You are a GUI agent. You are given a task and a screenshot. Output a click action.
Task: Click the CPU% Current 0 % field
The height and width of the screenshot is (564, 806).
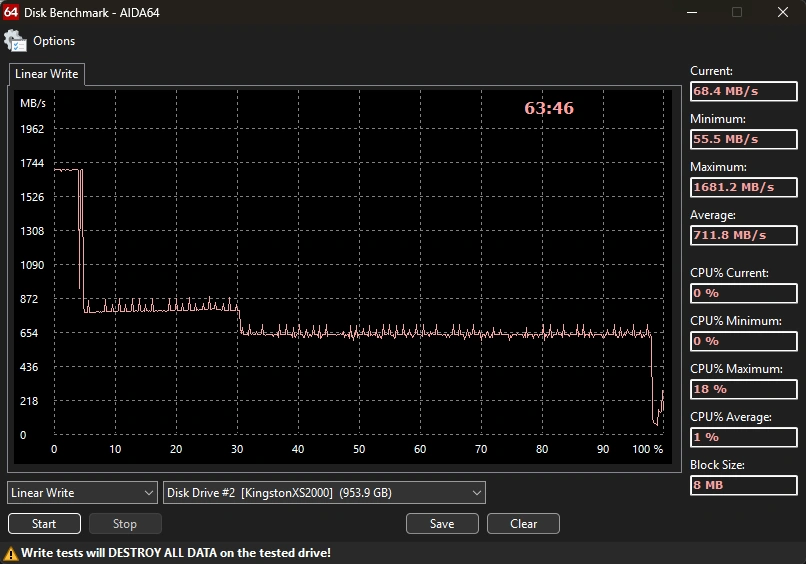tap(744, 293)
